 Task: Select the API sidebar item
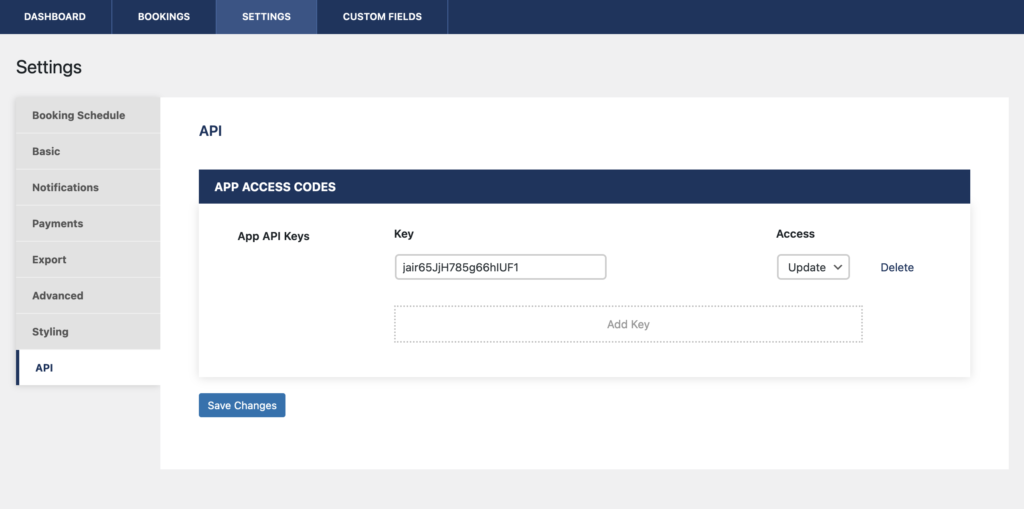[x=88, y=367]
